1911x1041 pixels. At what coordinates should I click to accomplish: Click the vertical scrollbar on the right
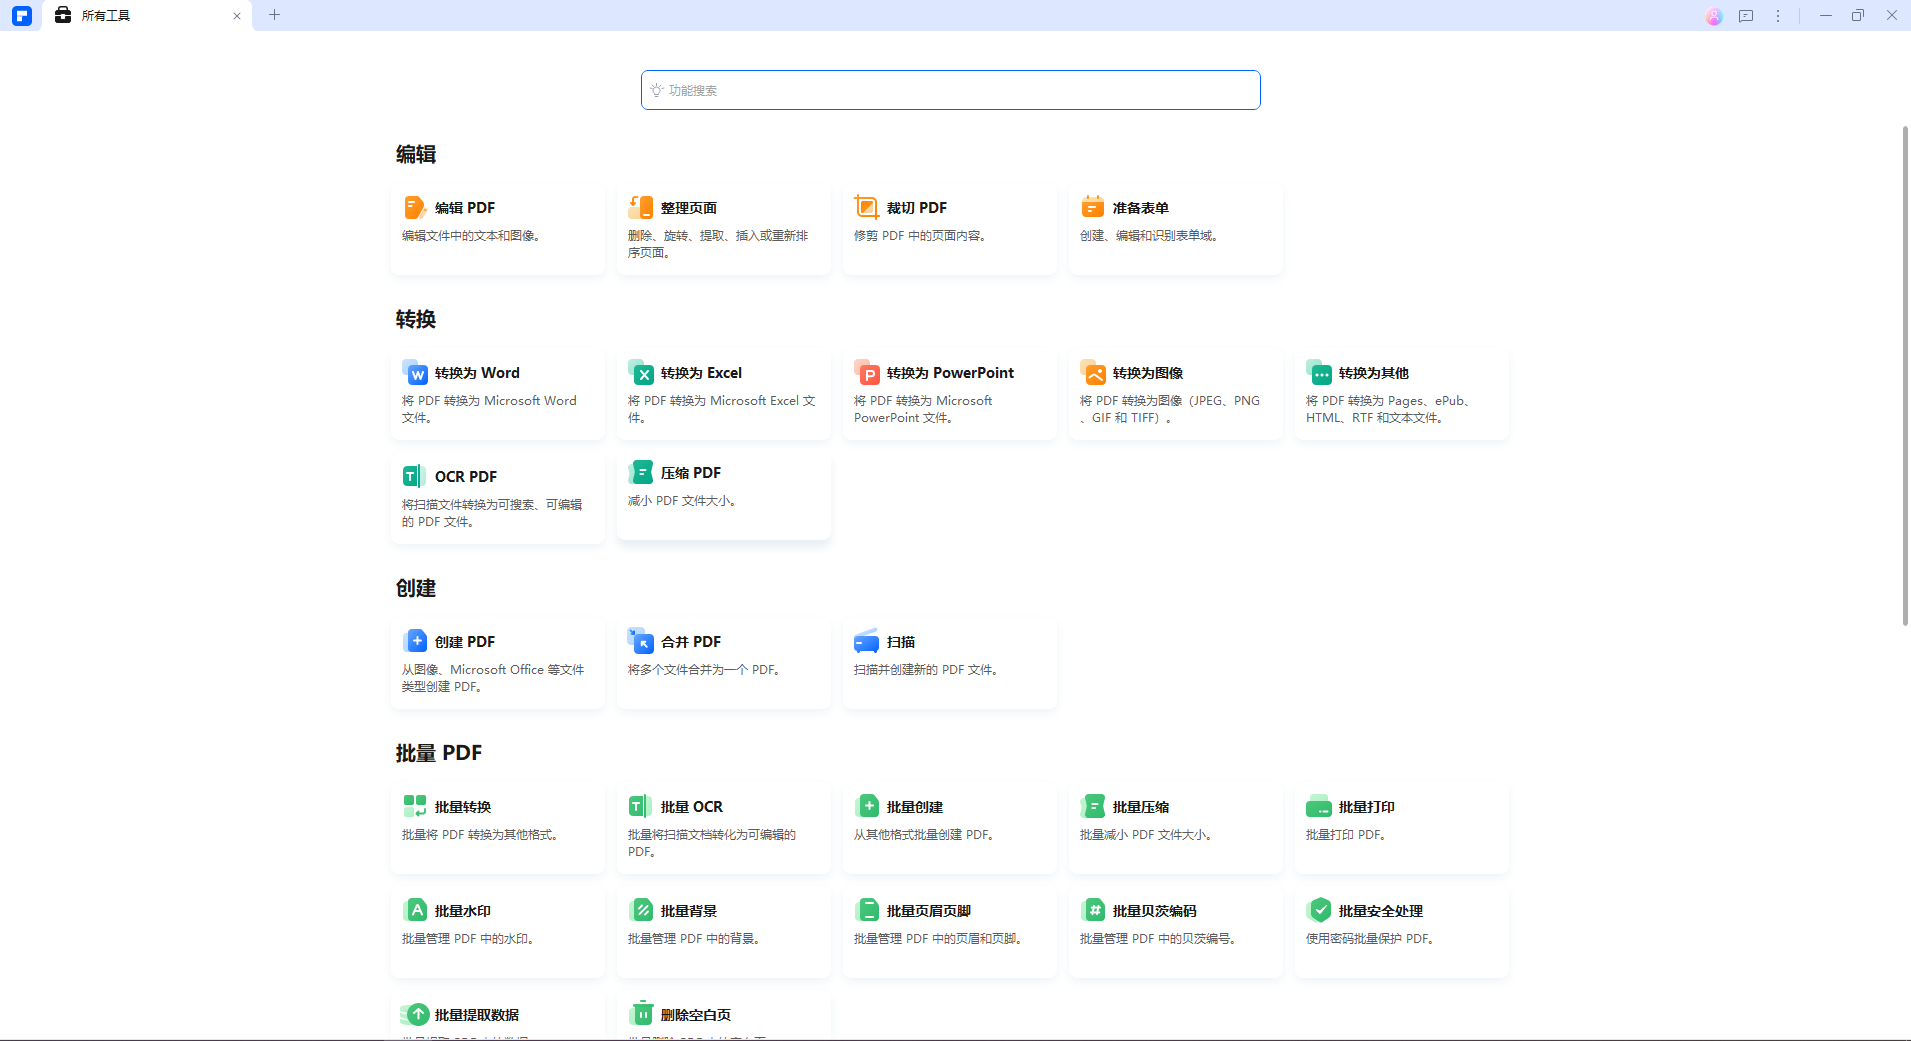click(1905, 375)
